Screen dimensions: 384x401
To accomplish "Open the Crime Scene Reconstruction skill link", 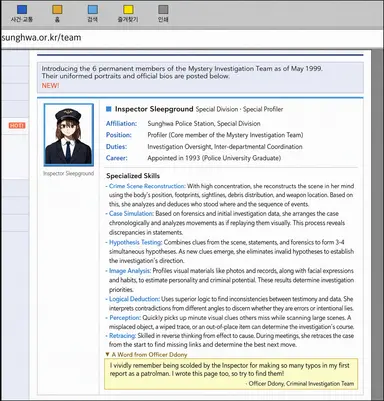I will [x=146, y=186].
